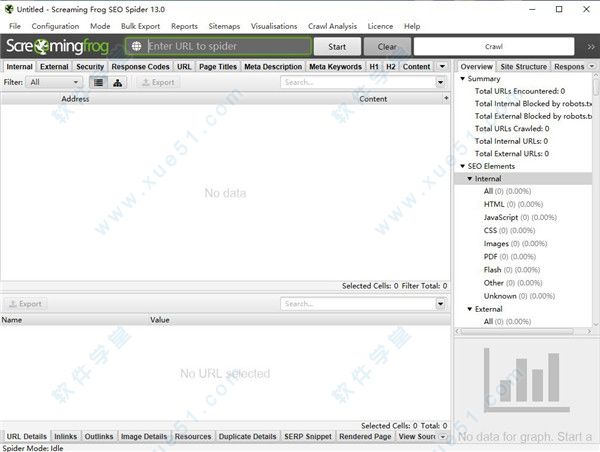Image resolution: width=600 pixels, height=452 pixels.
Task: Click the lower Search field
Action: click(x=359, y=304)
